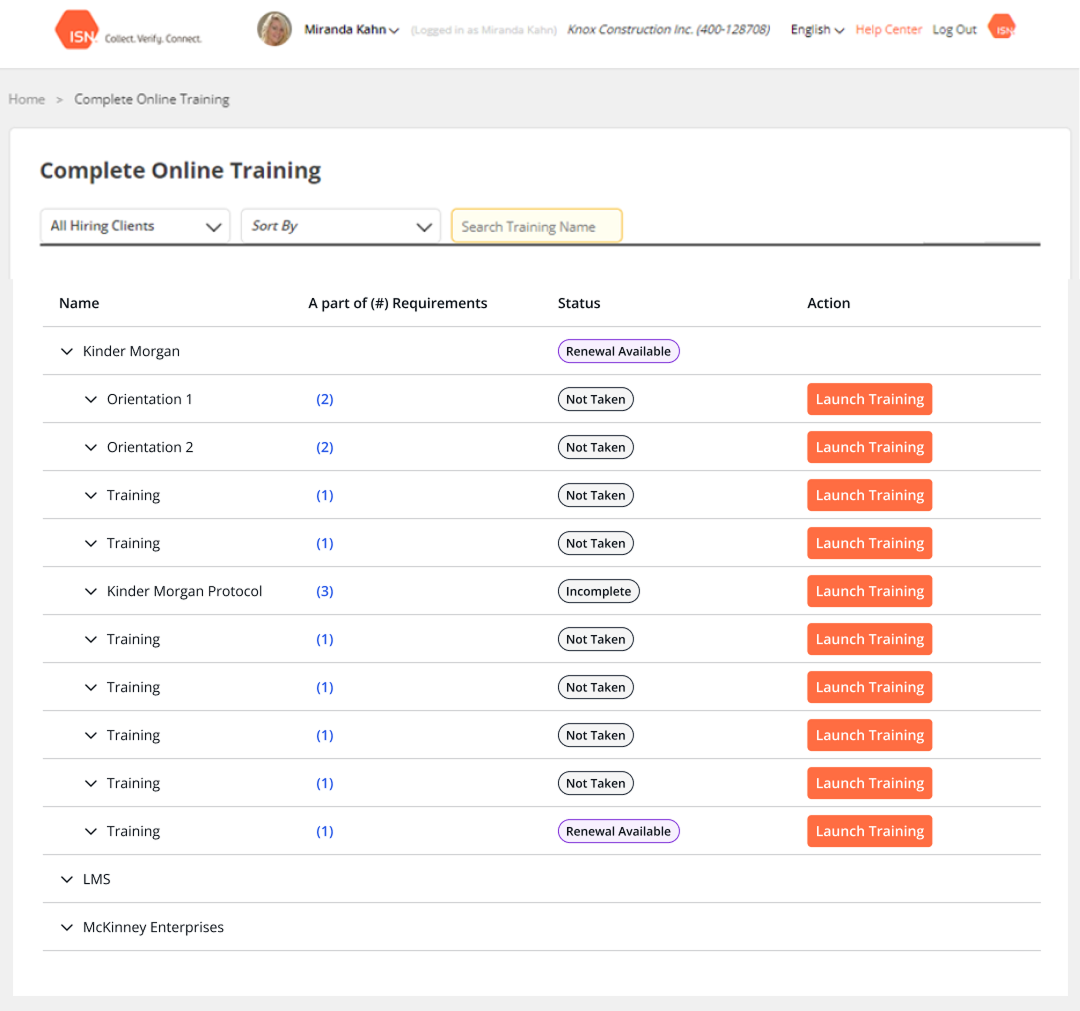Click the Name column header
1080x1011 pixels.
click(79, 303)
